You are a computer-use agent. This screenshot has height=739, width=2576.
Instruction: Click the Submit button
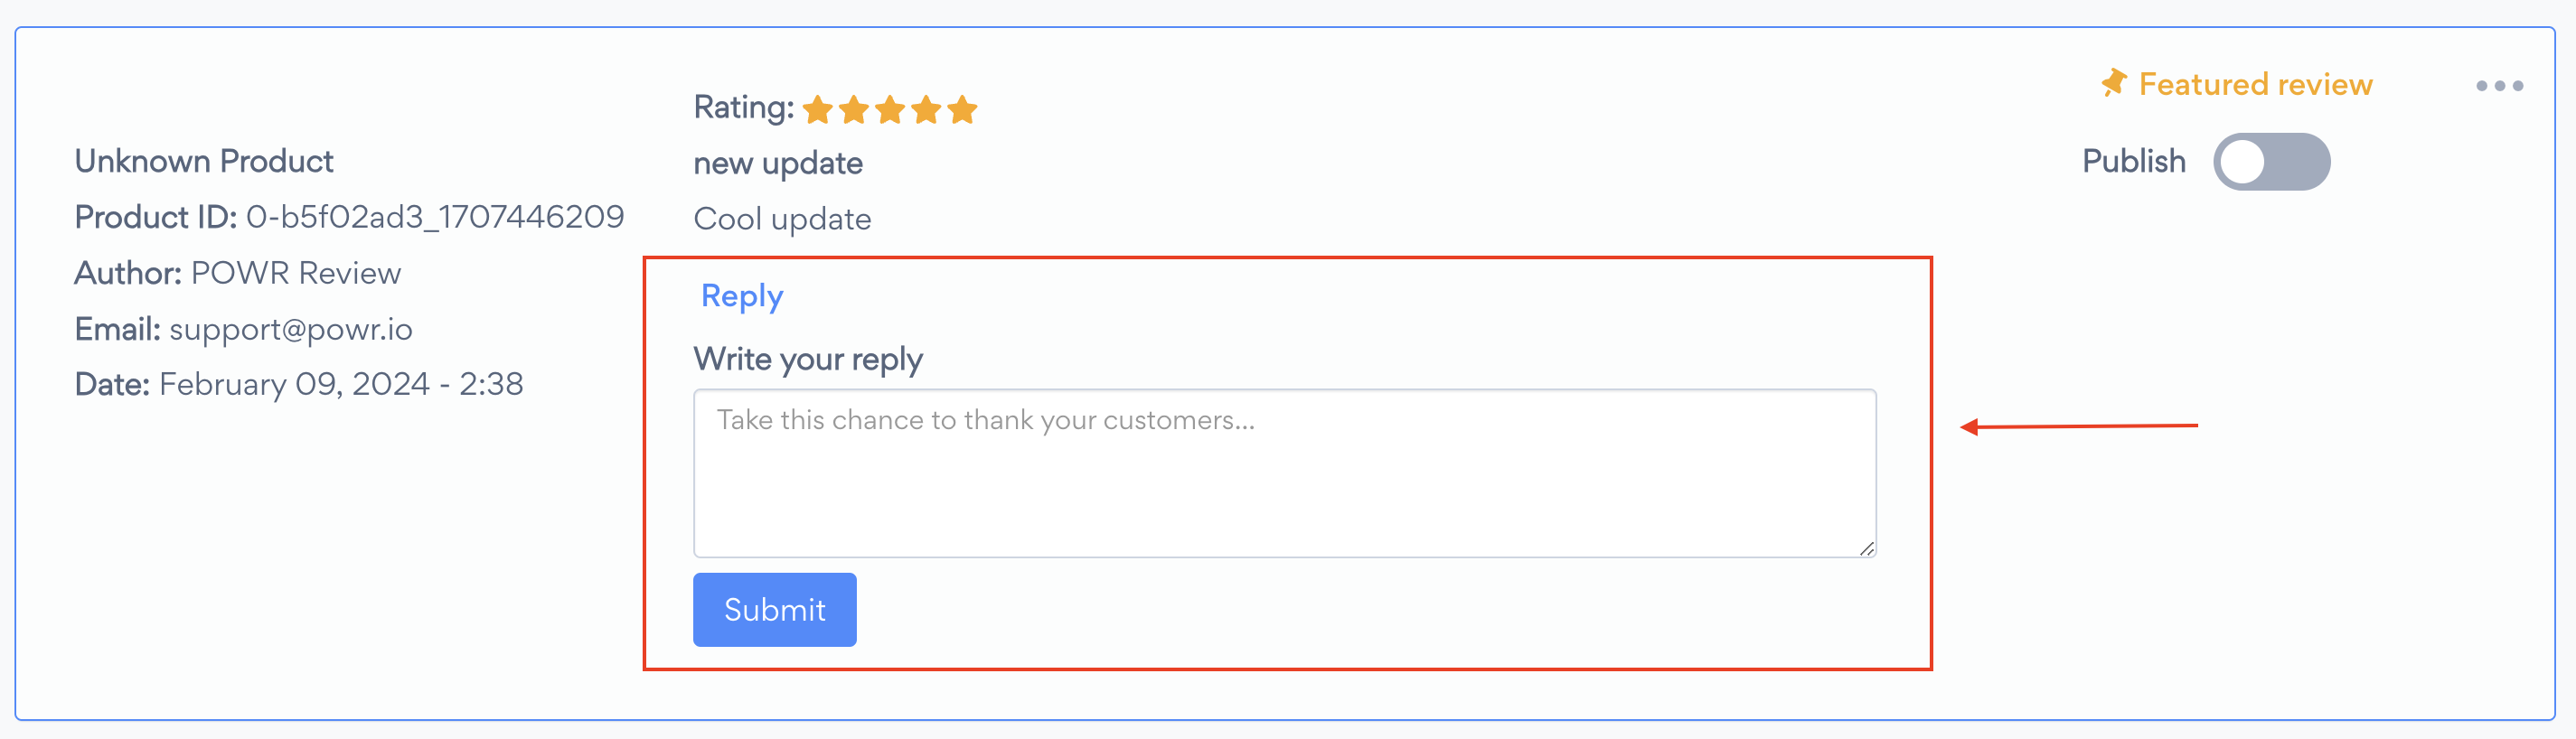(775, 609)
